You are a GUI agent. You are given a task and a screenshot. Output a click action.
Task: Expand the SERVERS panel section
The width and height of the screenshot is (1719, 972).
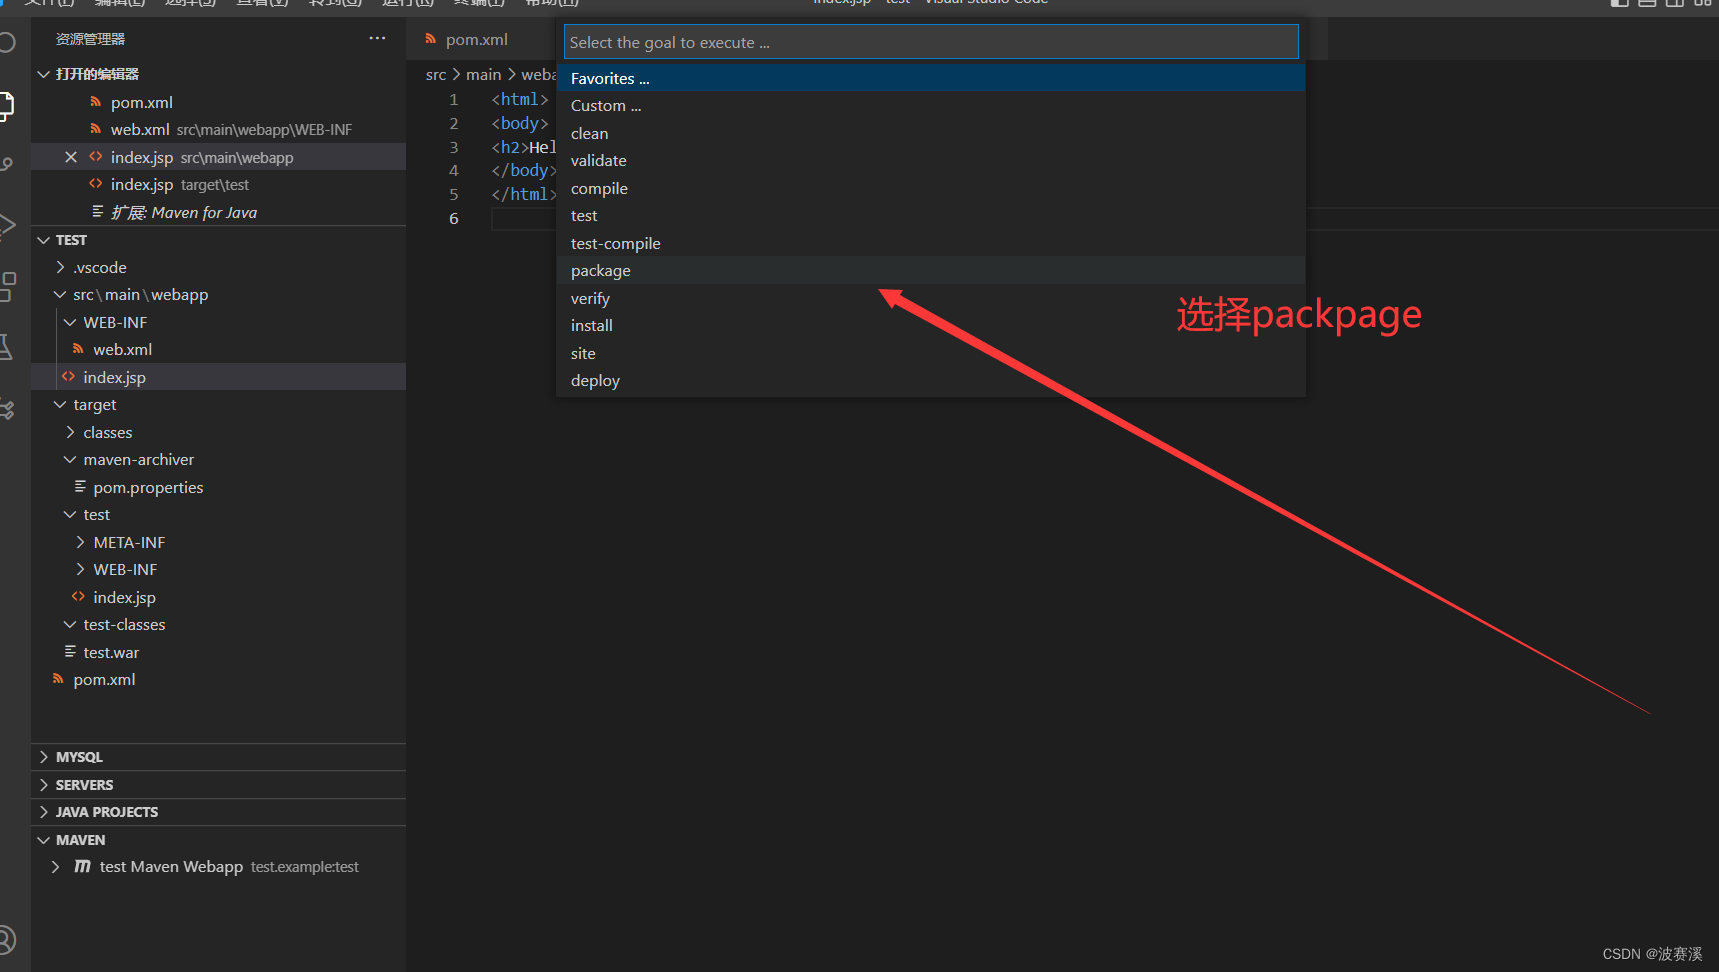pyautogui.click(x=43, y=785)
